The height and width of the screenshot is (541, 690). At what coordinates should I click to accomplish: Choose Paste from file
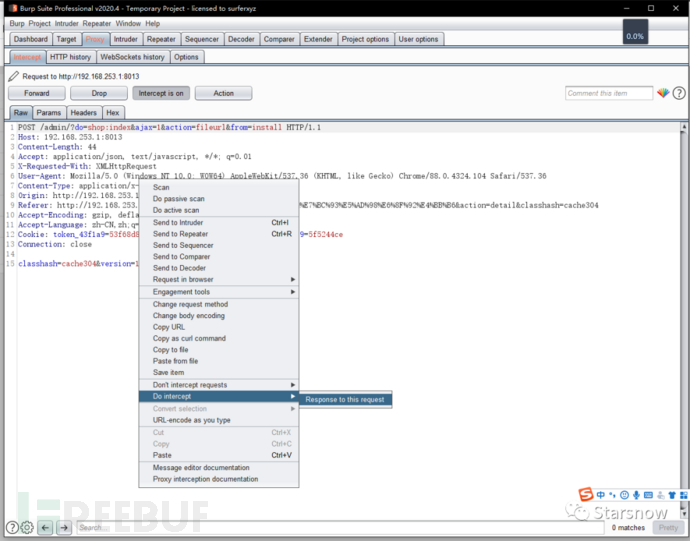pyautogui.click(x=219, y=361)
